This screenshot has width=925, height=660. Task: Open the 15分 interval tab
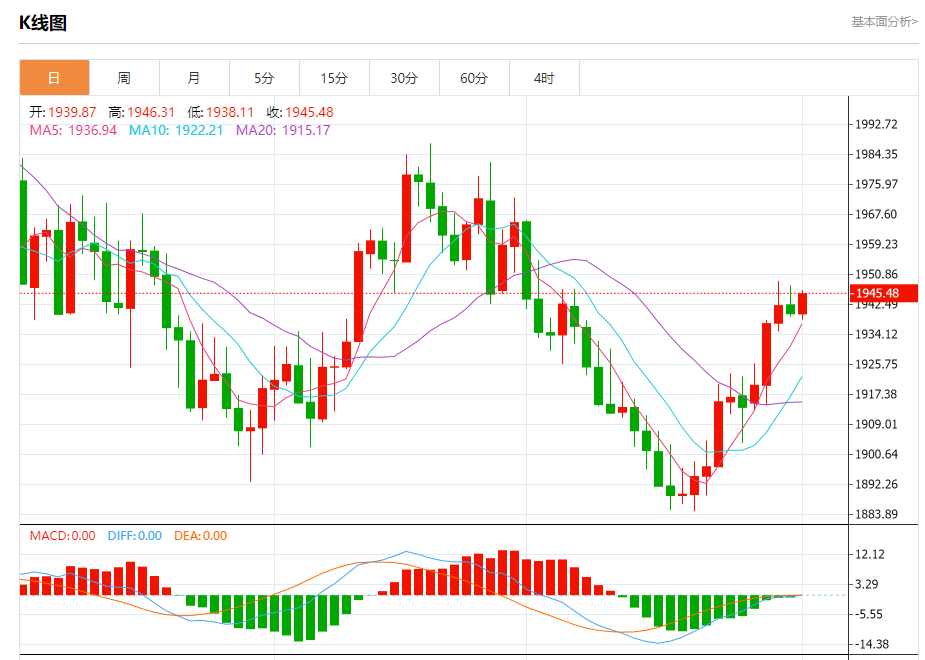(x=334, y=77)
